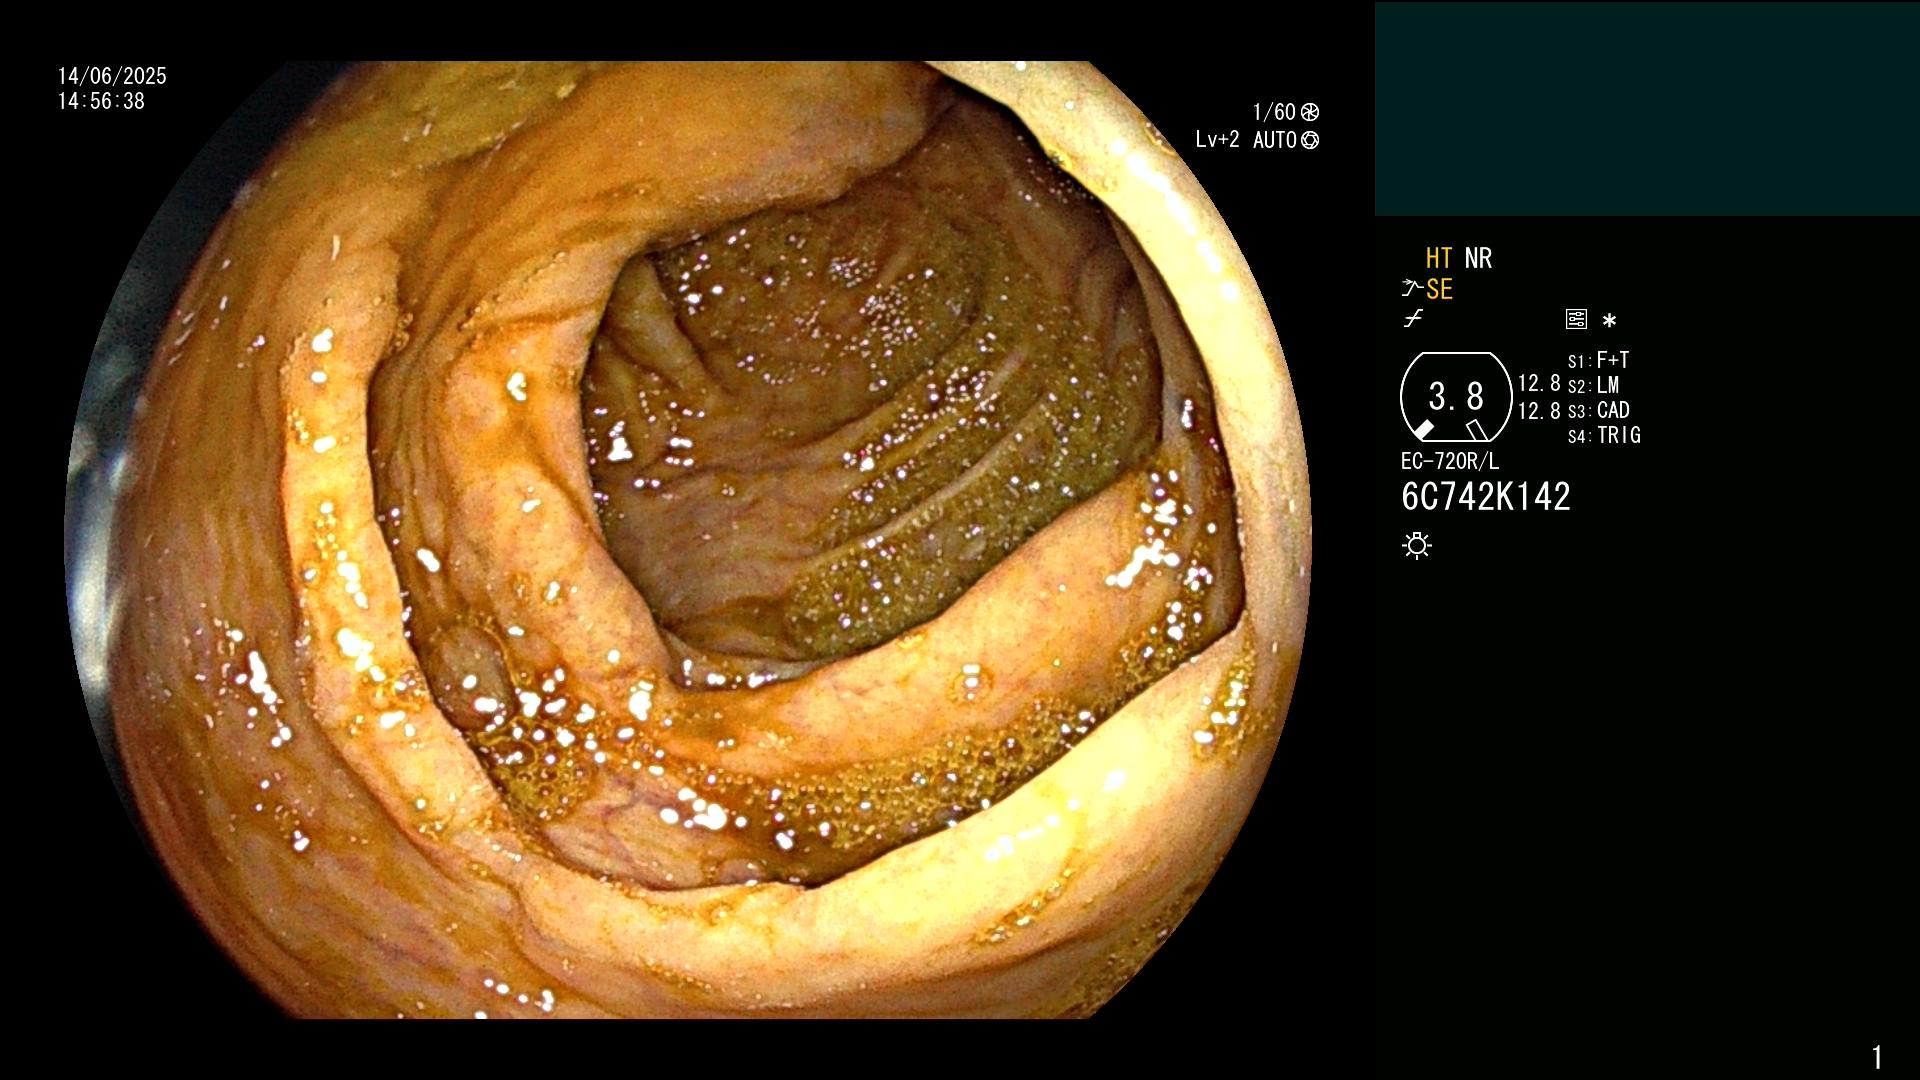
Task: Select the NR indicator
Action: (1478, 258)
